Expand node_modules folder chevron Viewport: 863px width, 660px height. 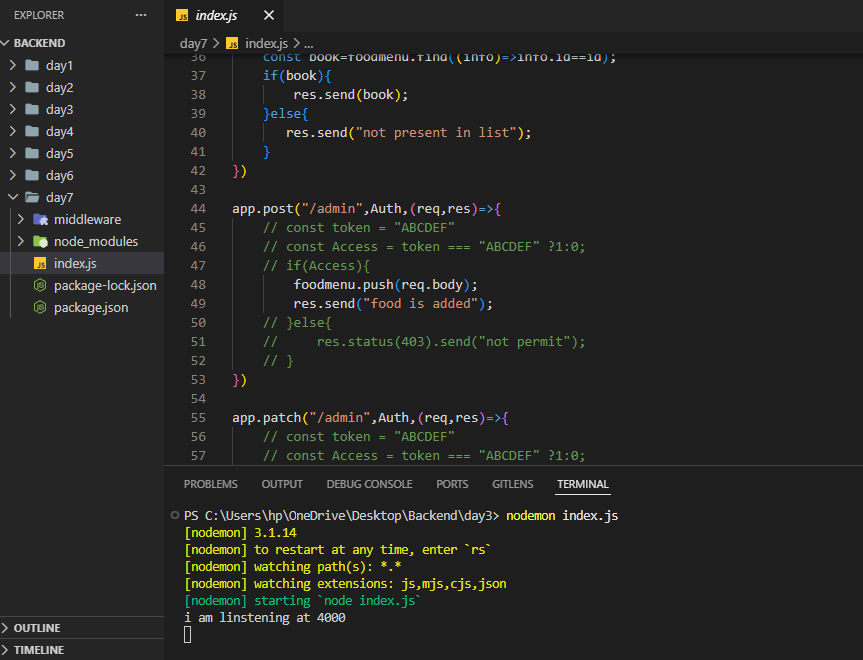[21, 241]
